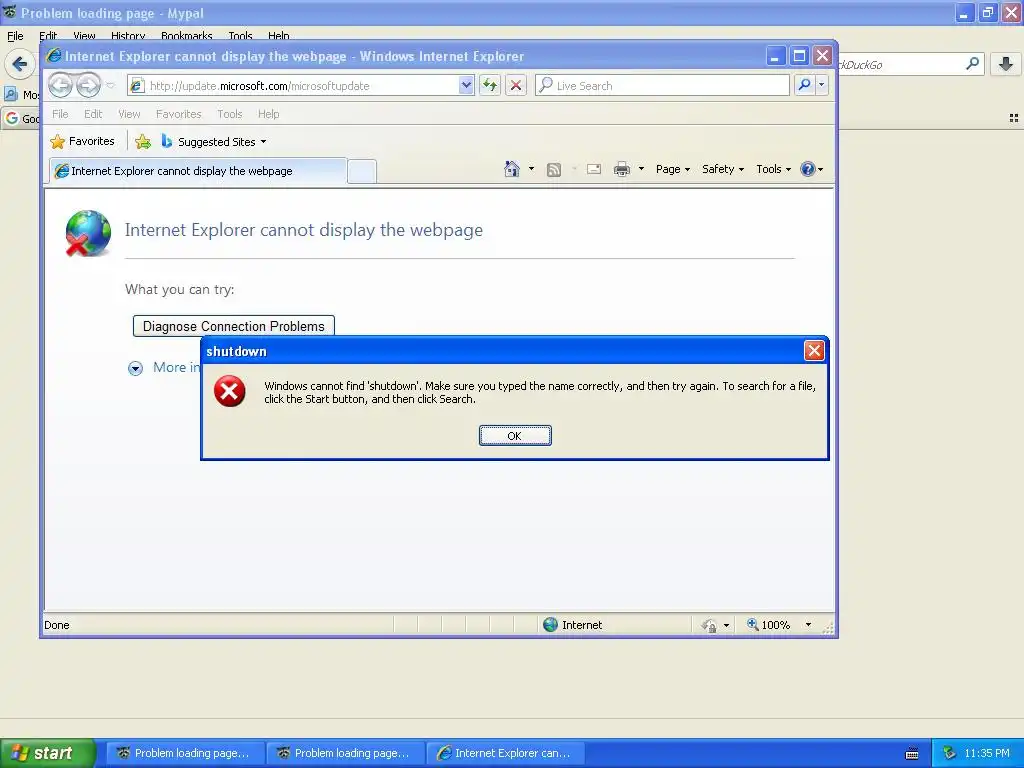Open the IE Edit menu
The image size is (1024, 768).
point(93,114)
